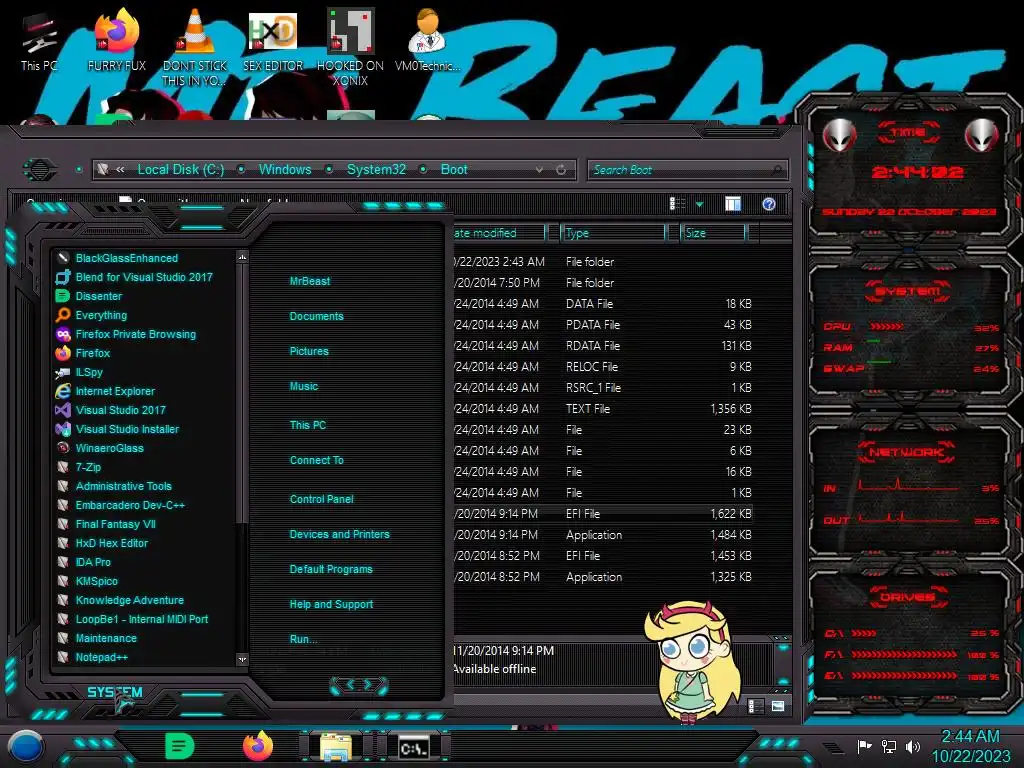Launch ILSpy from Start menu
Screen dimensions: 1024x768
click(x=80, y=372)
